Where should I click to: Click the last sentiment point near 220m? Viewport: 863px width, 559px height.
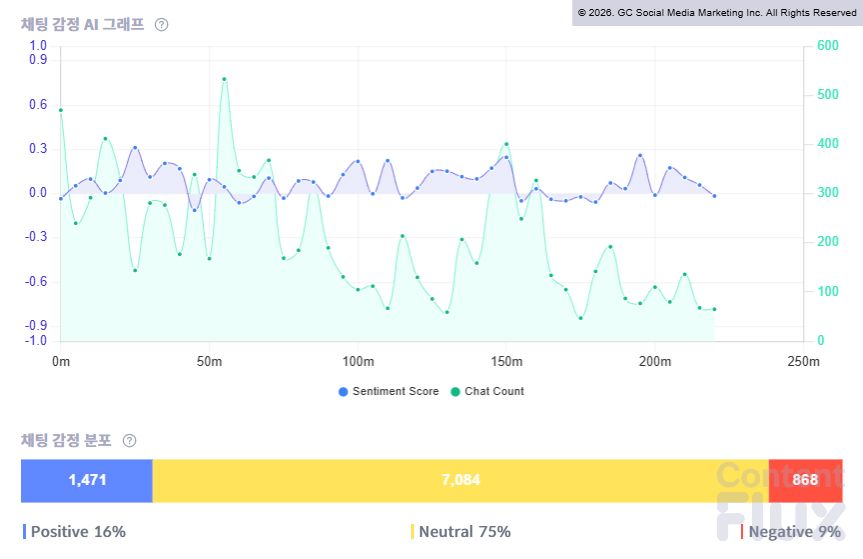[x=714, y=196]
